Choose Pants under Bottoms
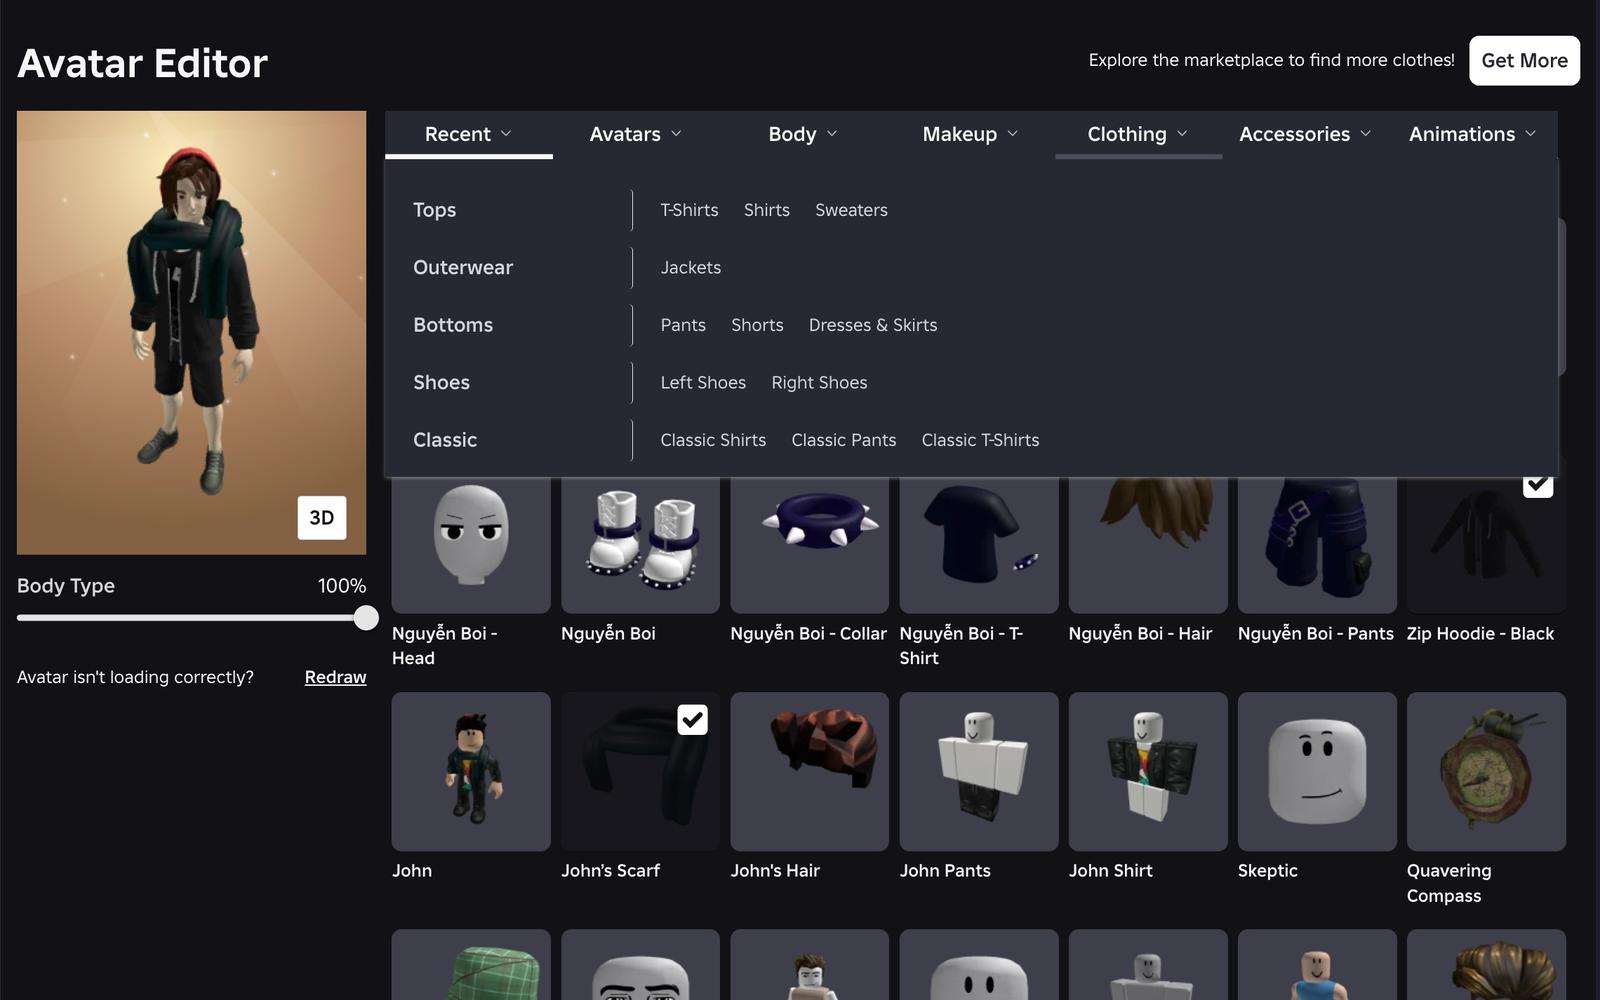The image size is (1600, 1000). click(683, 325)
